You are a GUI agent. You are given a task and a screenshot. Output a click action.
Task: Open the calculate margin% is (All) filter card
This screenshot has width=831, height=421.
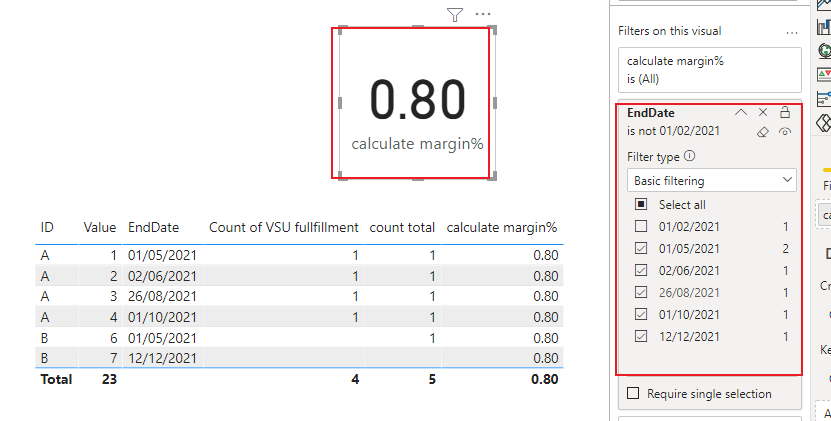tap(710, 70)
